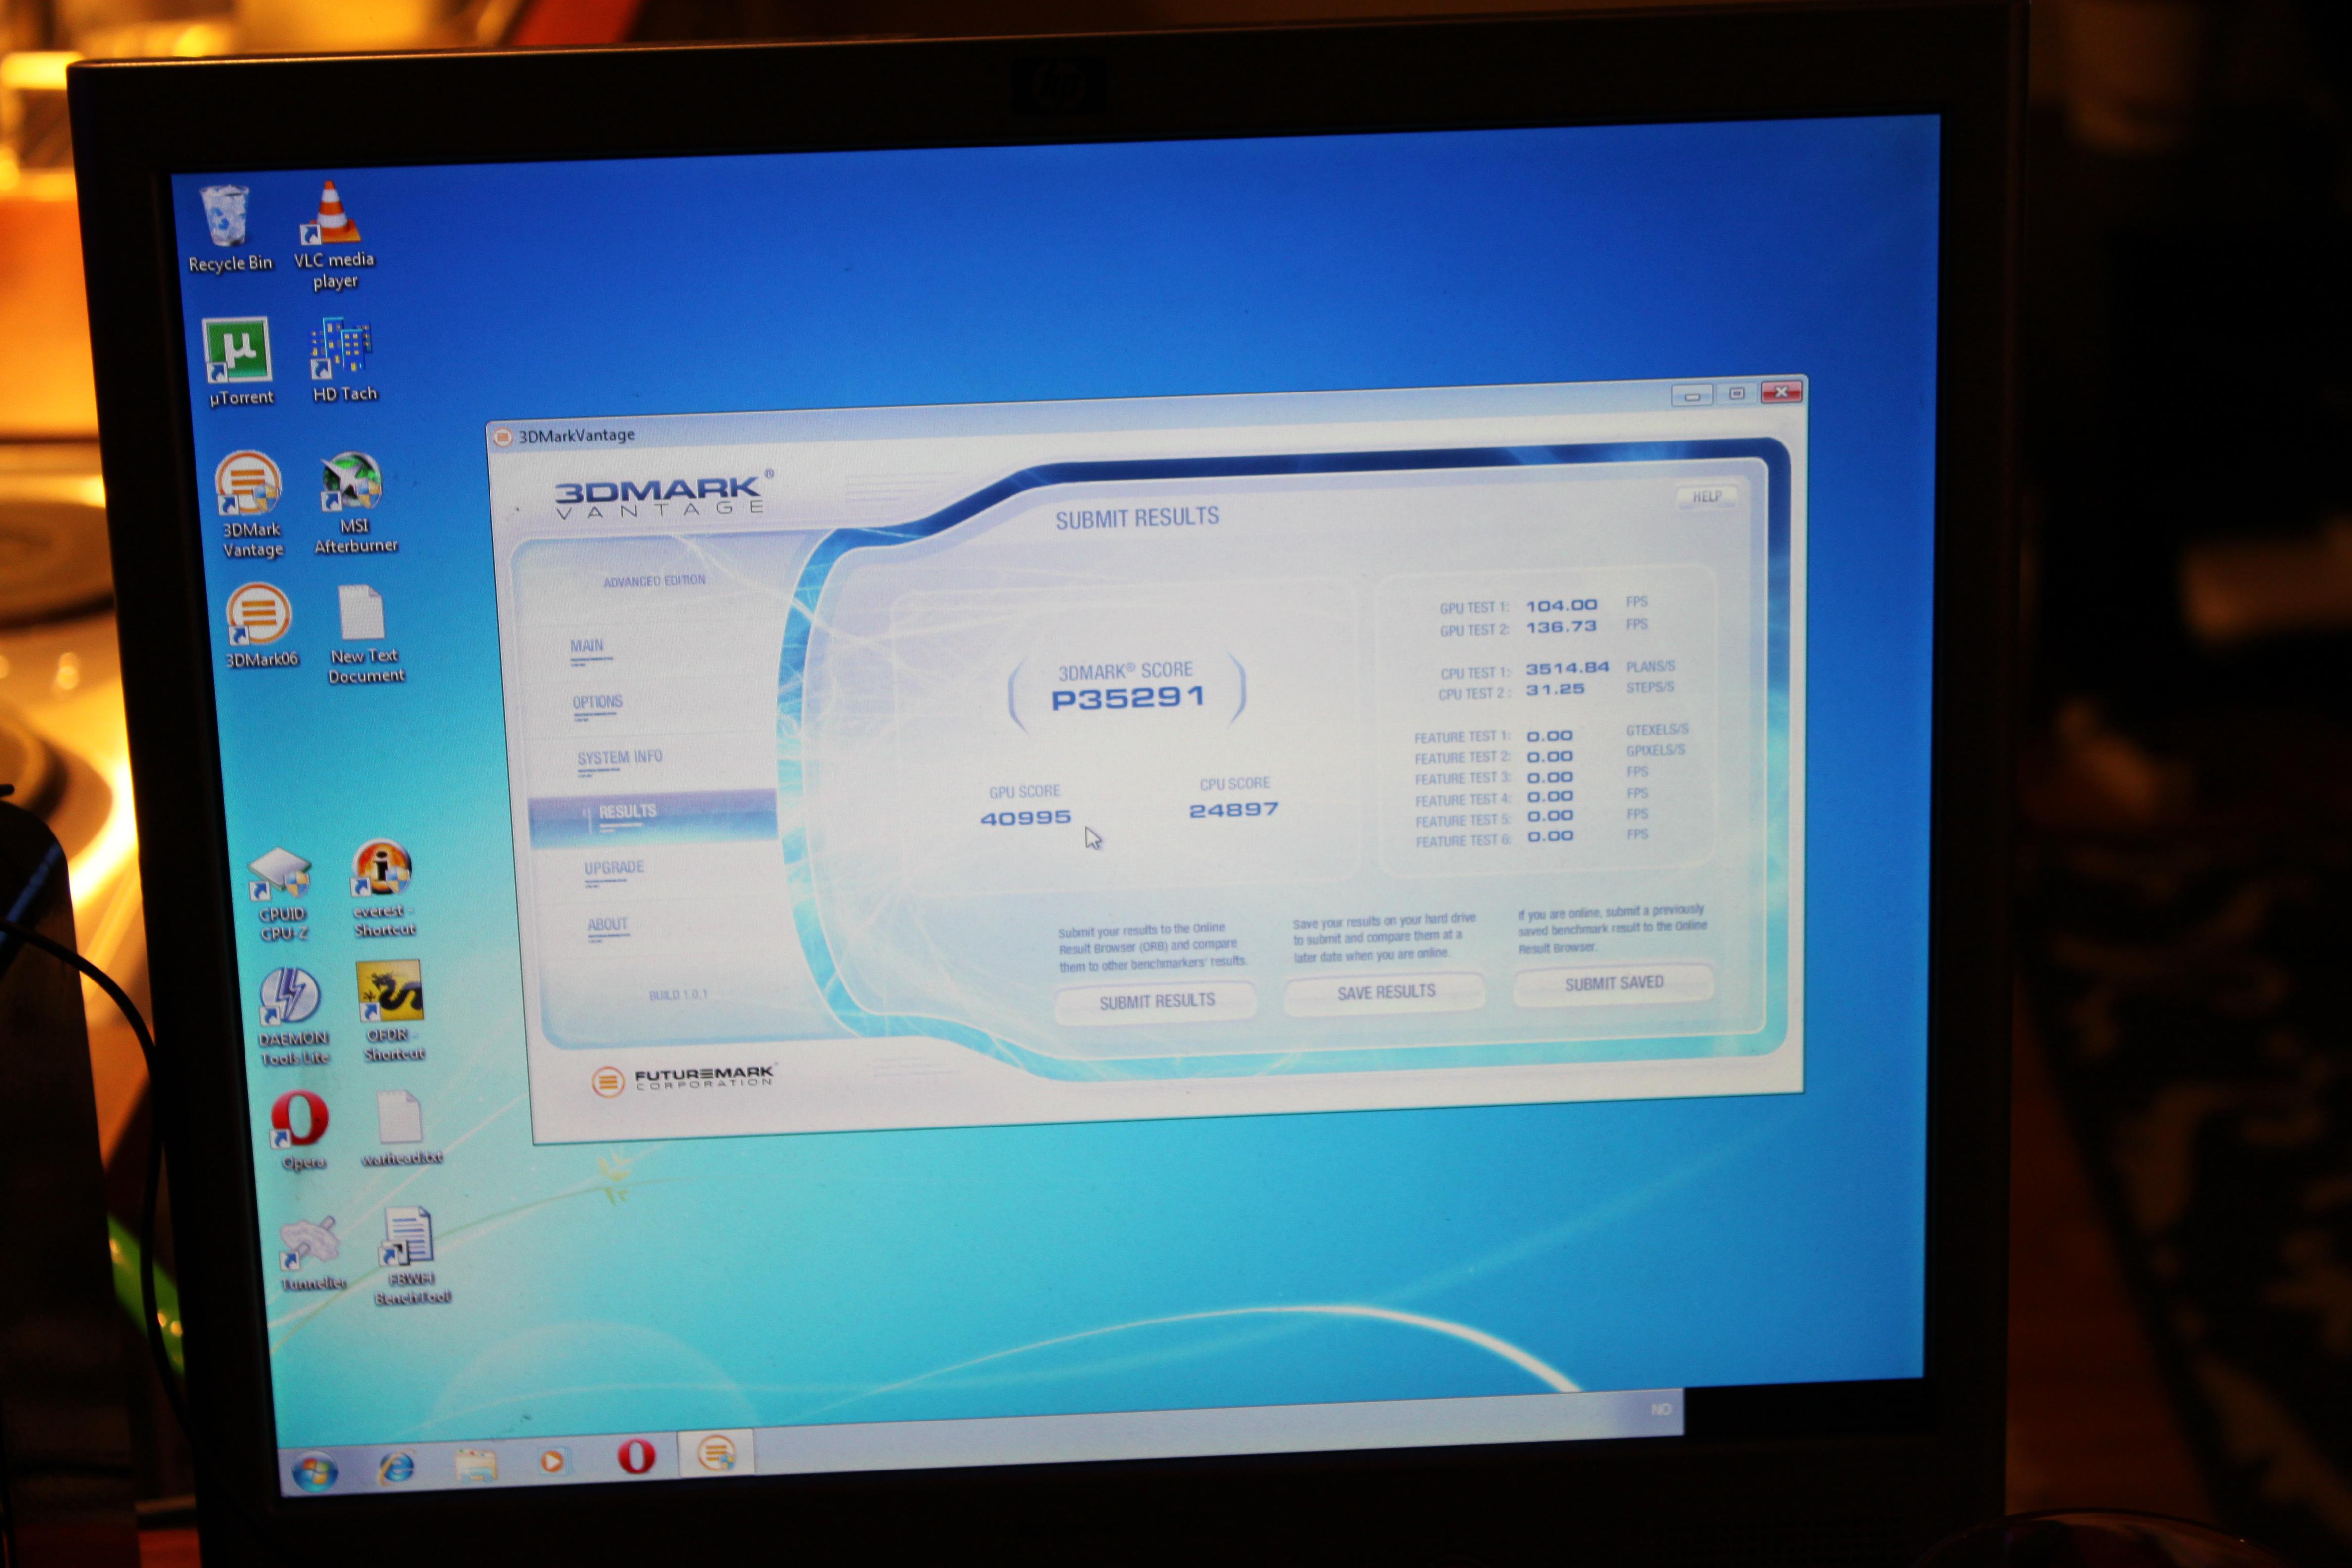The width and height of the screenshot is (2352, 1568).
Task: Close the 3DMarkVantage window
Action: tap(1782, 392)
